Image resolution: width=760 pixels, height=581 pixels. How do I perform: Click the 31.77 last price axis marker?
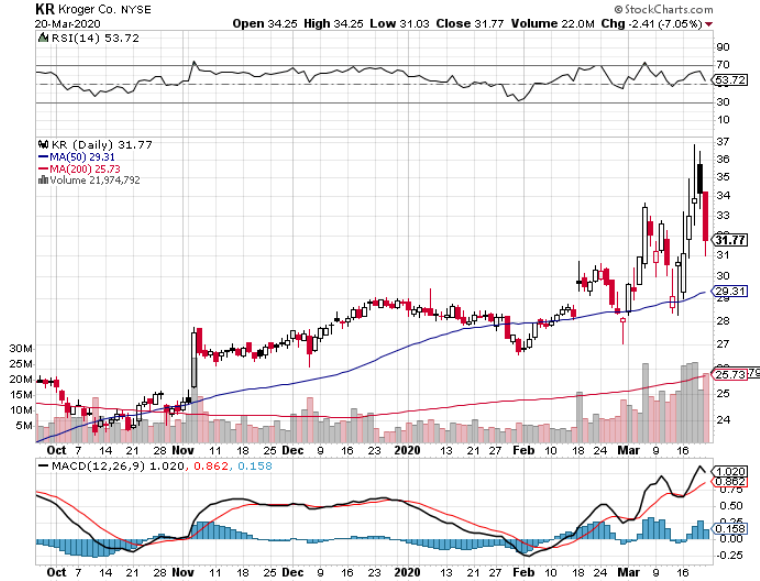(729, 240)
